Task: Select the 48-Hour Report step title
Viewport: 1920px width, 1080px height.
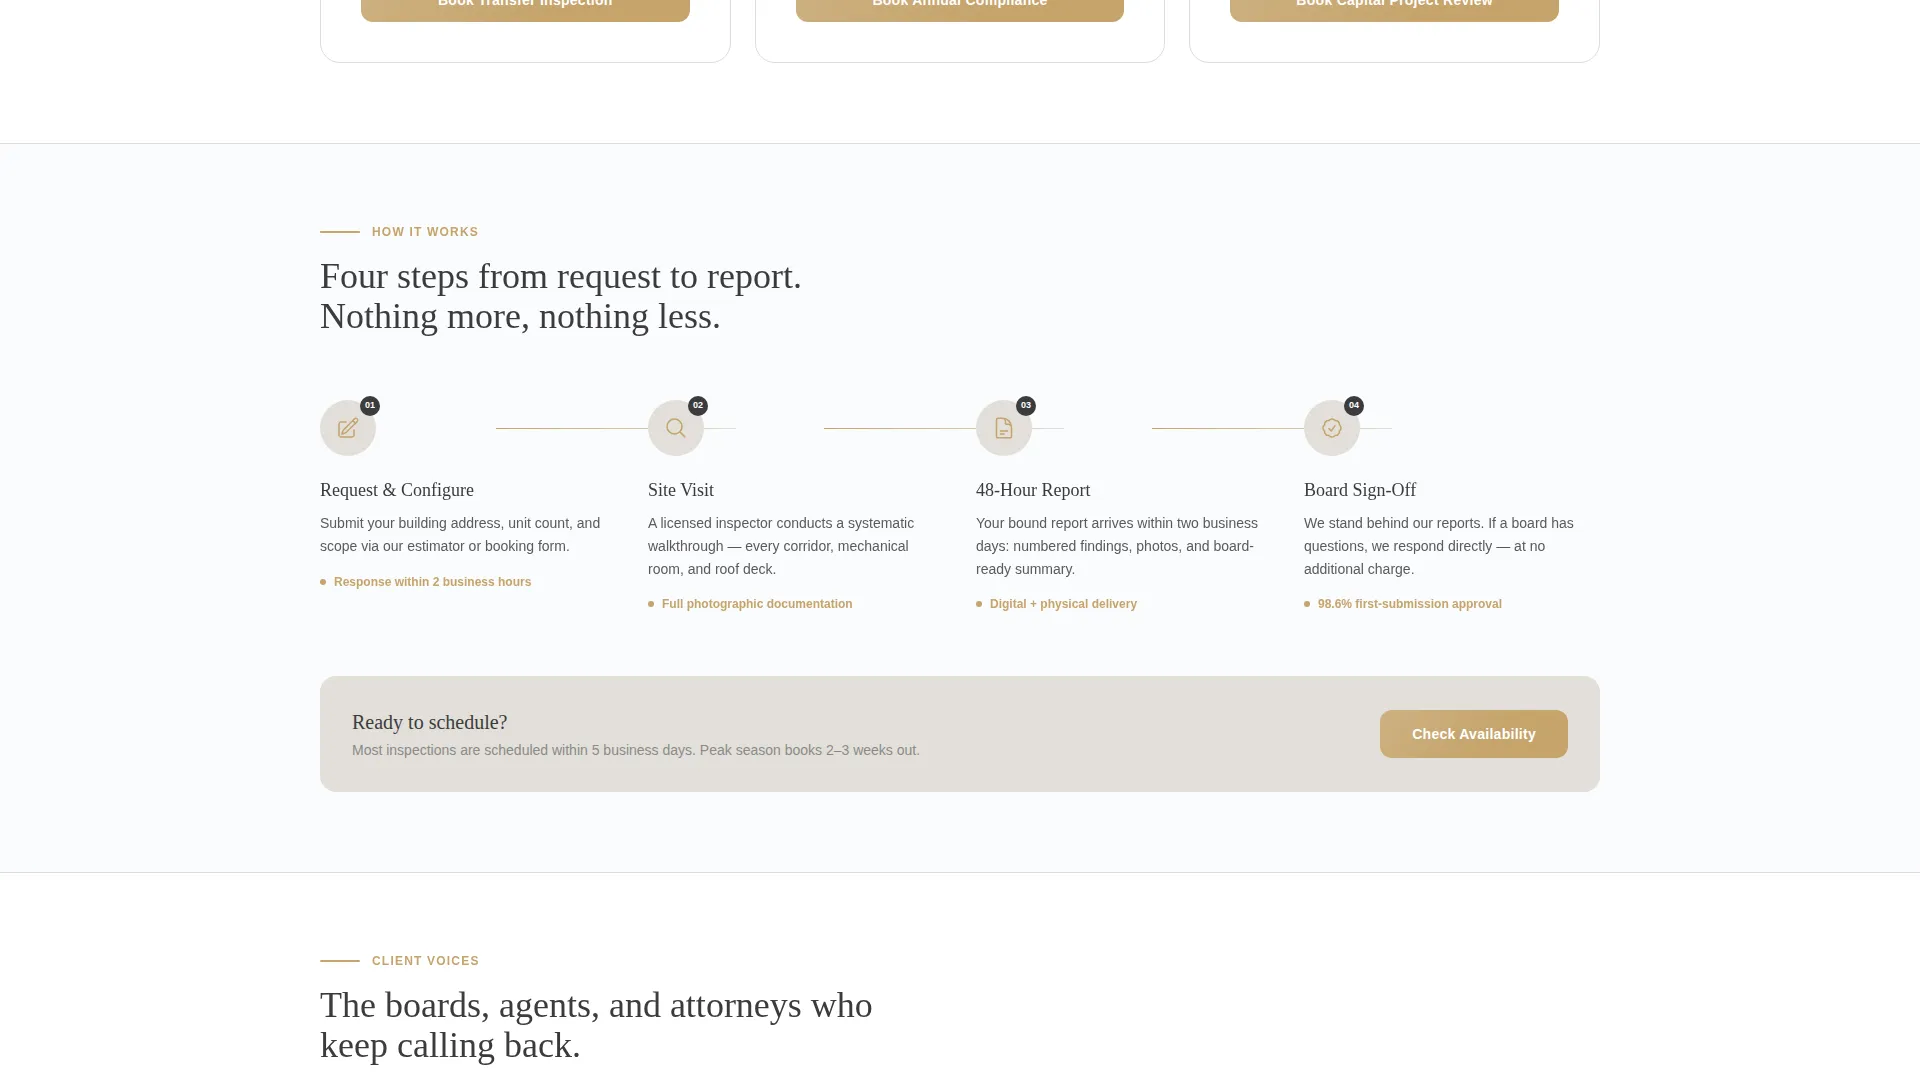Action: pyautogui.click(x=1033, y=490)
